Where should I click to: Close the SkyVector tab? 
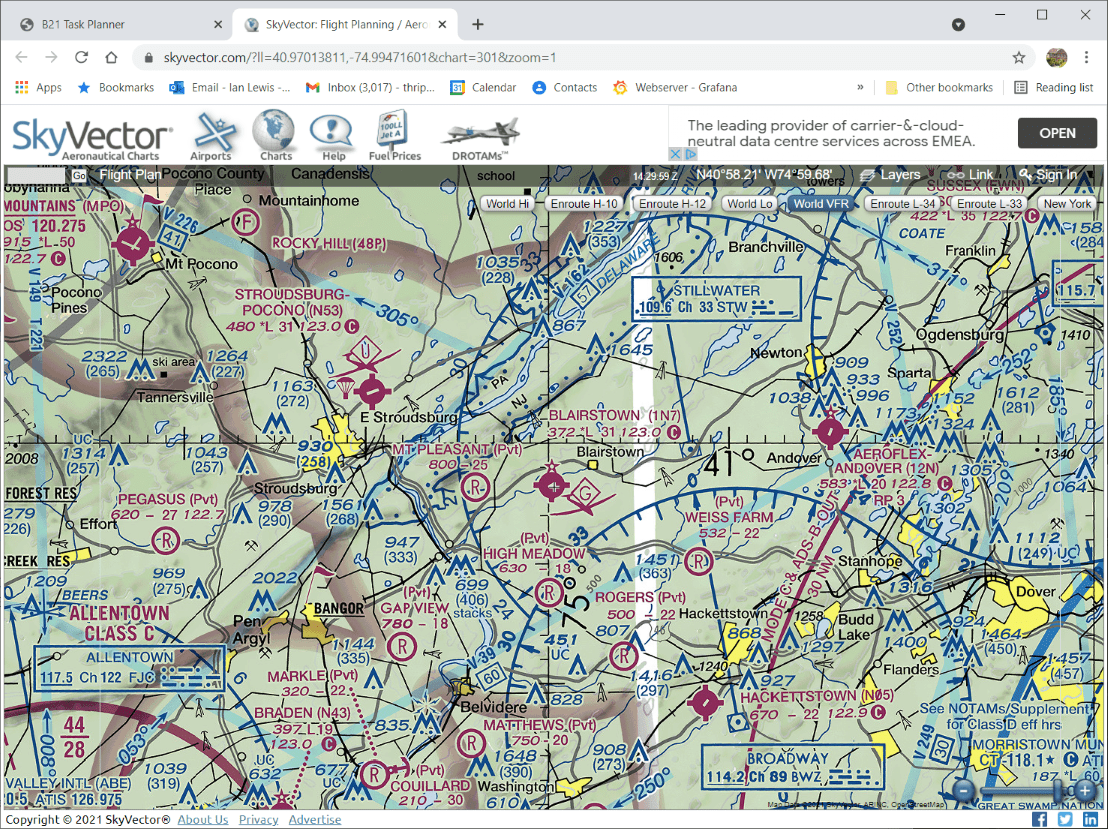tap(442, 24)
